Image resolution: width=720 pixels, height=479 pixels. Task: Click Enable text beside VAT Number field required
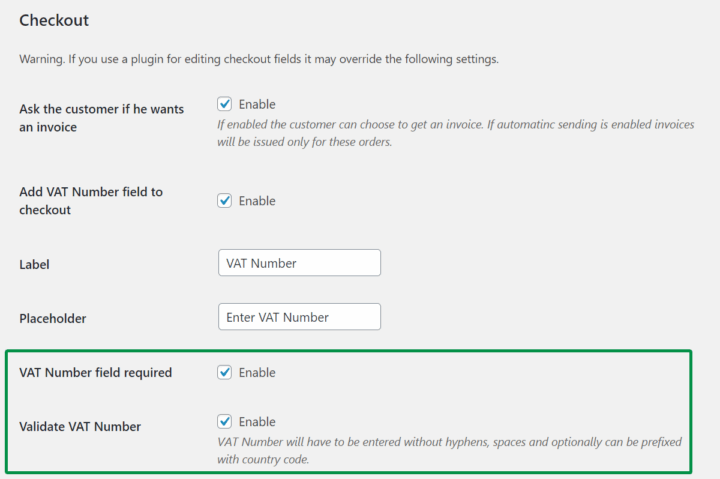(257, 372)
